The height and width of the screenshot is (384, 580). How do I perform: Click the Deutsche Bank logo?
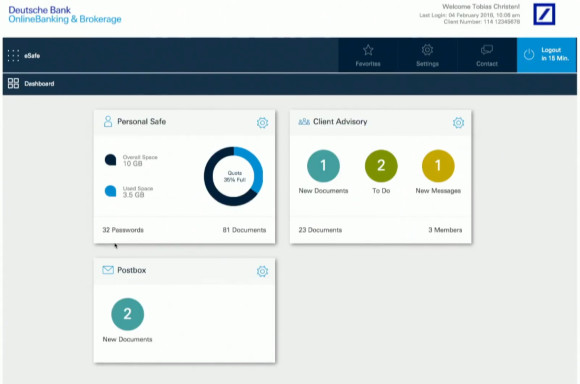[x=544, y=14]
